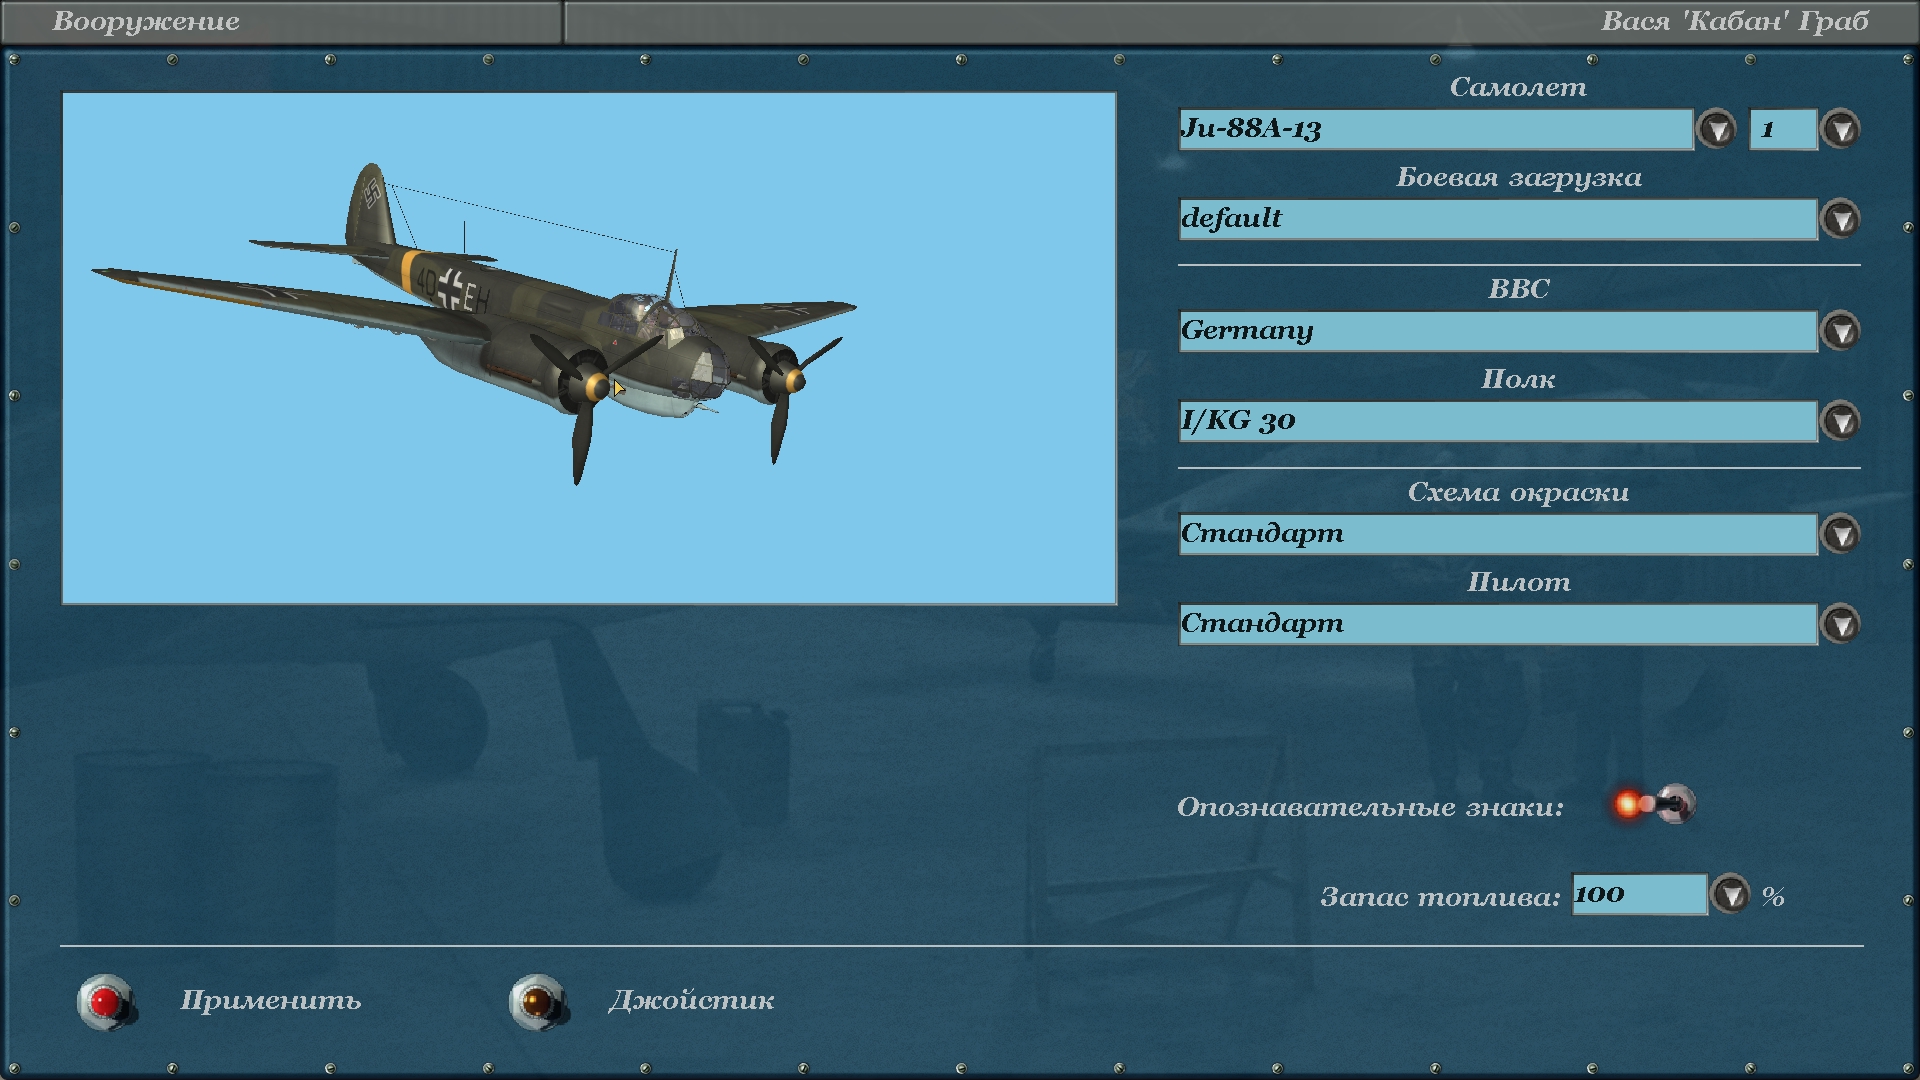The width and height of the screenshot is (1920, 1080).
Task: Click the default loadout field
Action: tap(1497, 219)
